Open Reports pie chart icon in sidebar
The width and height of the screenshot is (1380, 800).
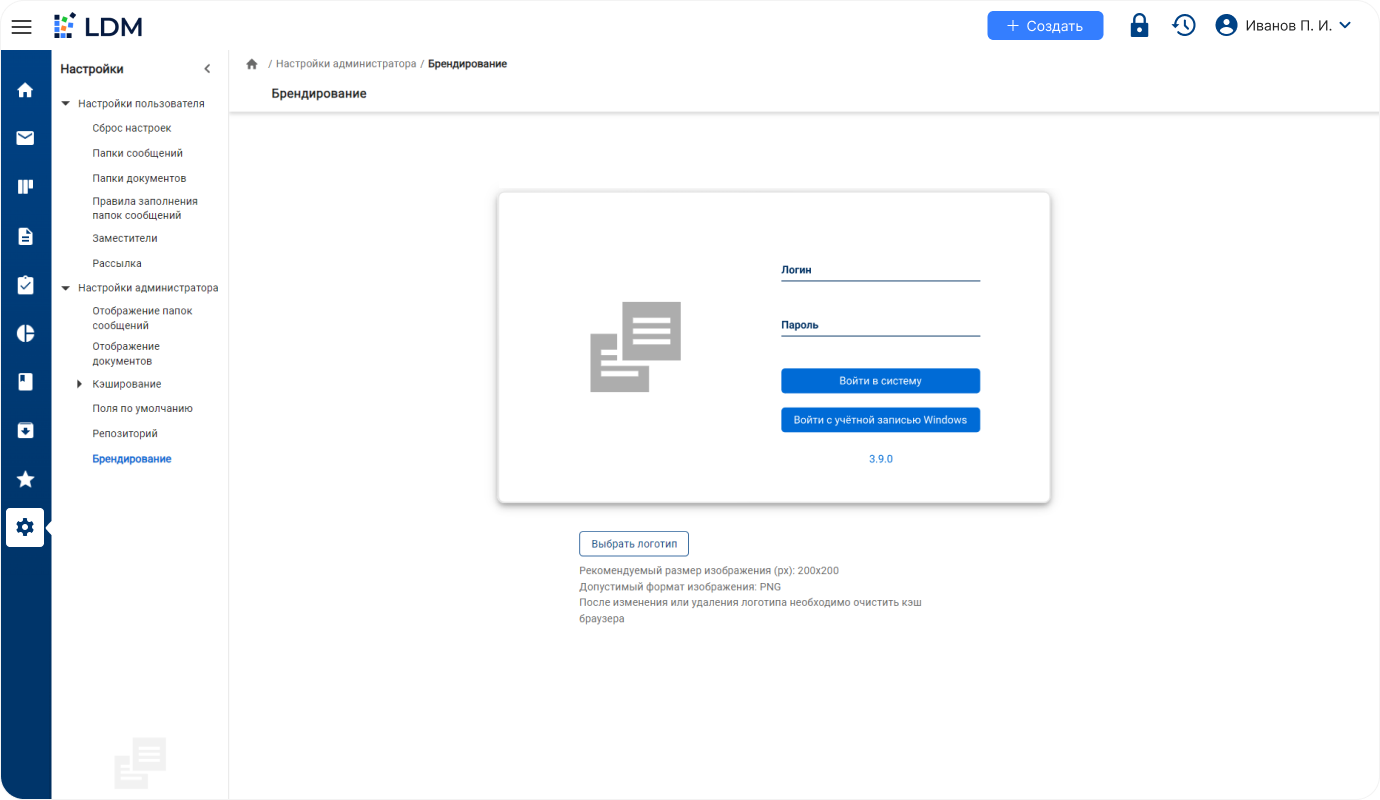[x=26, y=333]
